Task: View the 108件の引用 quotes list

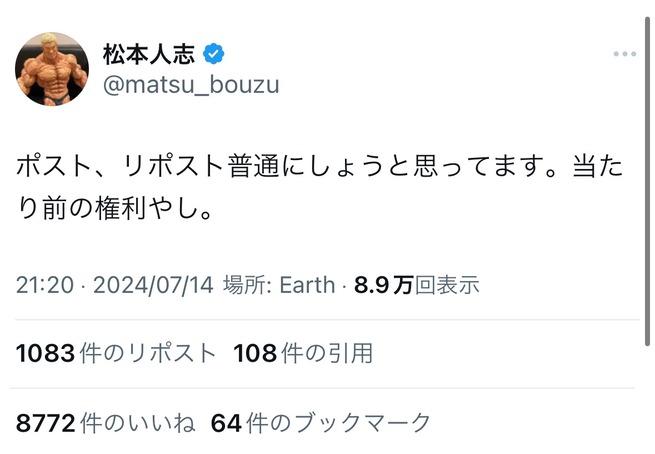Action: [303, 353]
